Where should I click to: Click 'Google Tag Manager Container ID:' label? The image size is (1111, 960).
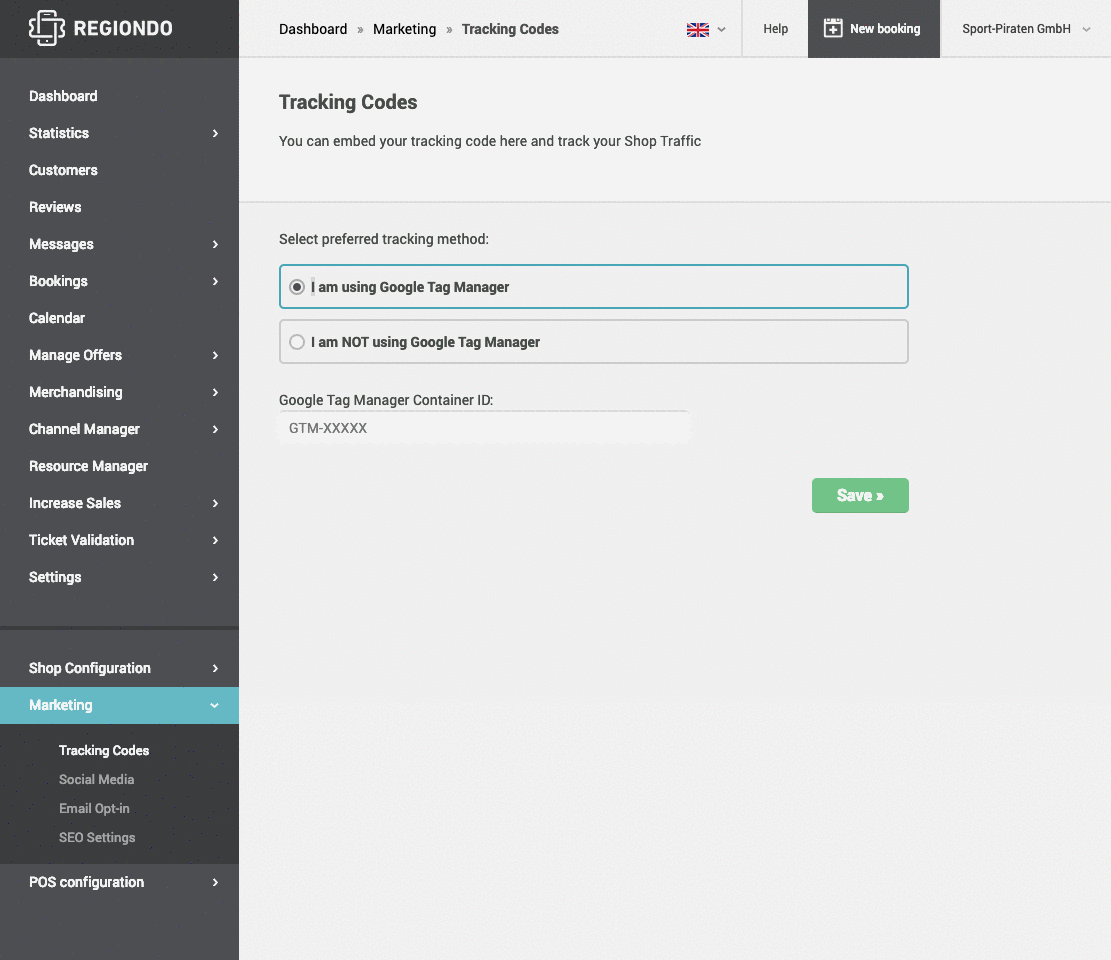coord(386,400)
